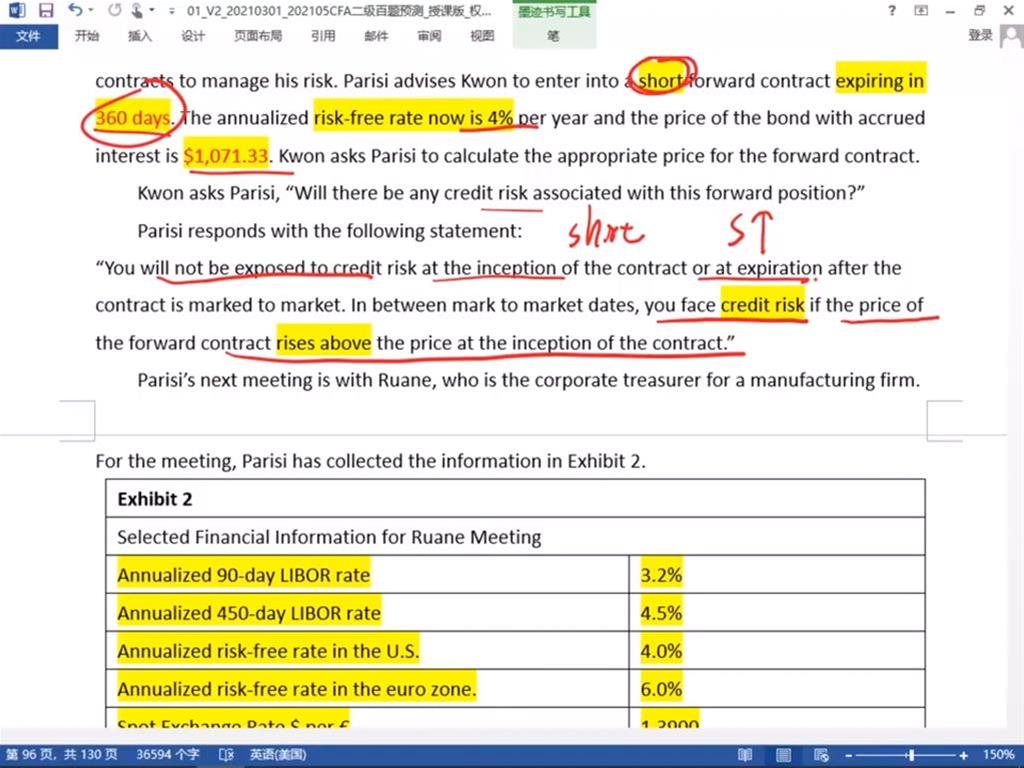
Task: Save the document with floppy icon
Action: pyautogui.click(x=45, y=10)
